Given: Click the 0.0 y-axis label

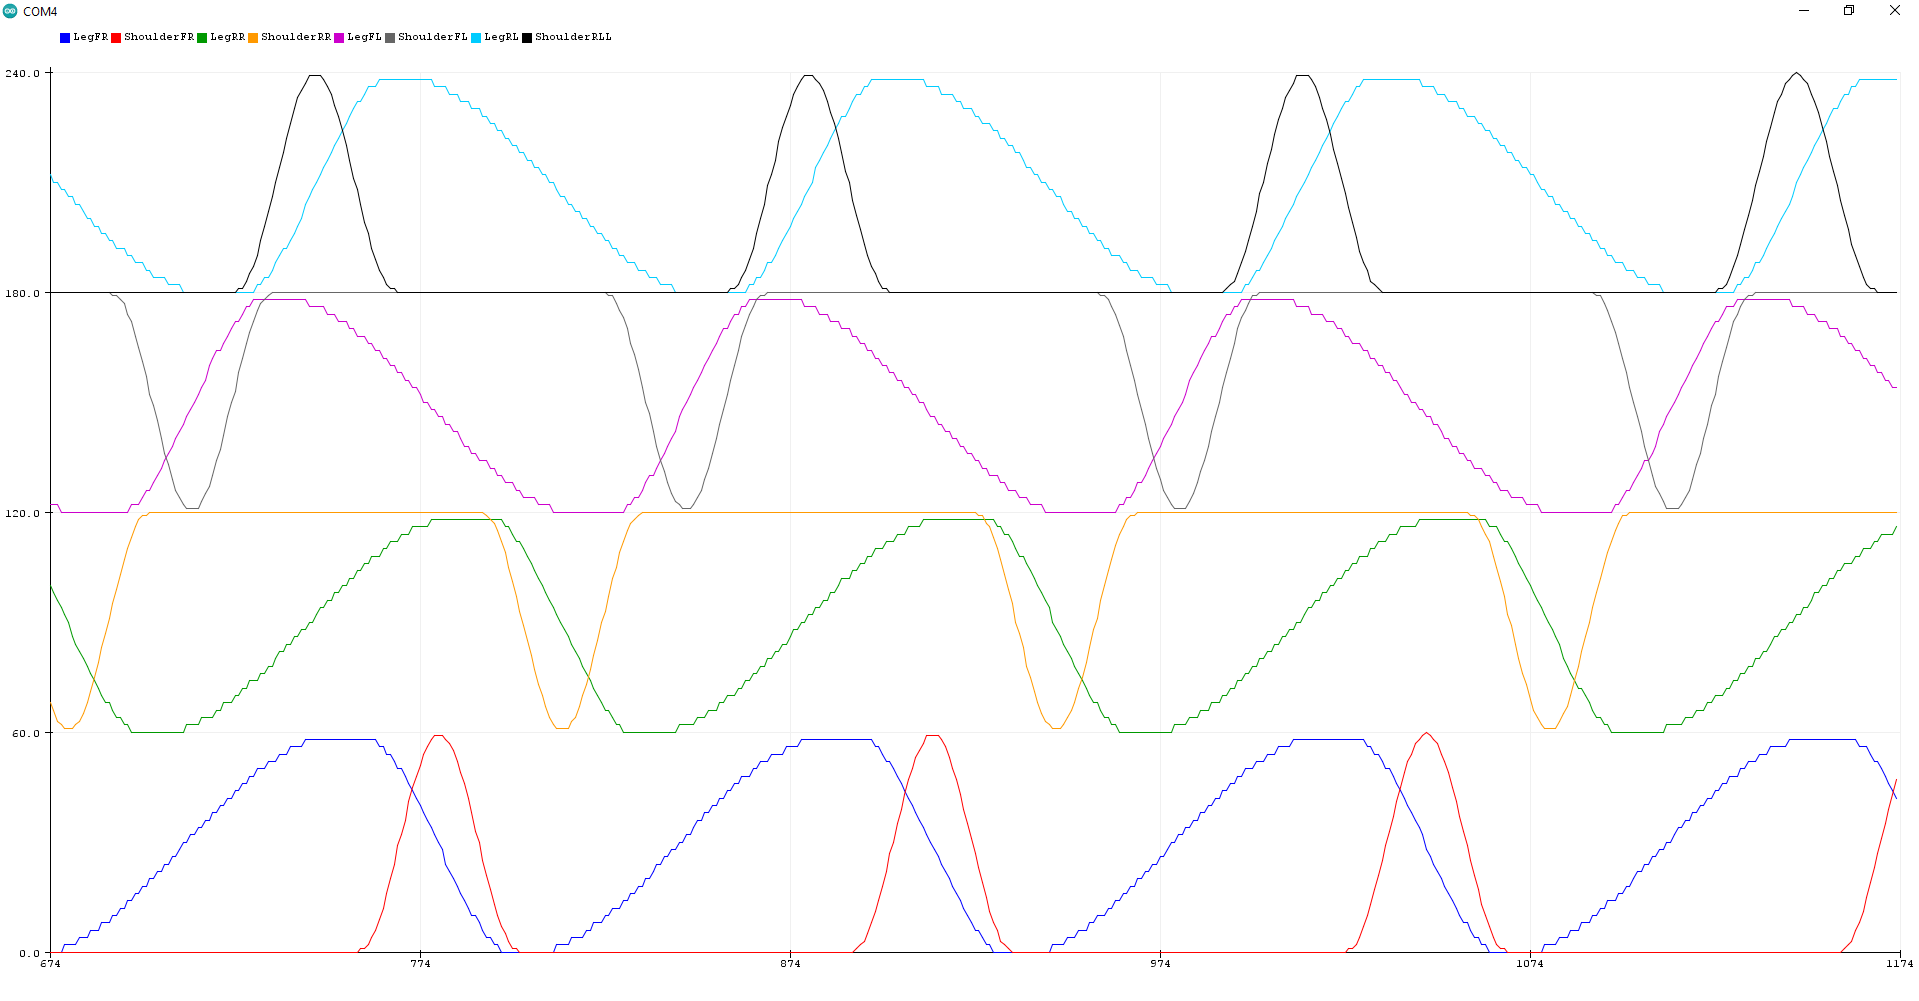Looking at the screenshot, I should 29,953.
